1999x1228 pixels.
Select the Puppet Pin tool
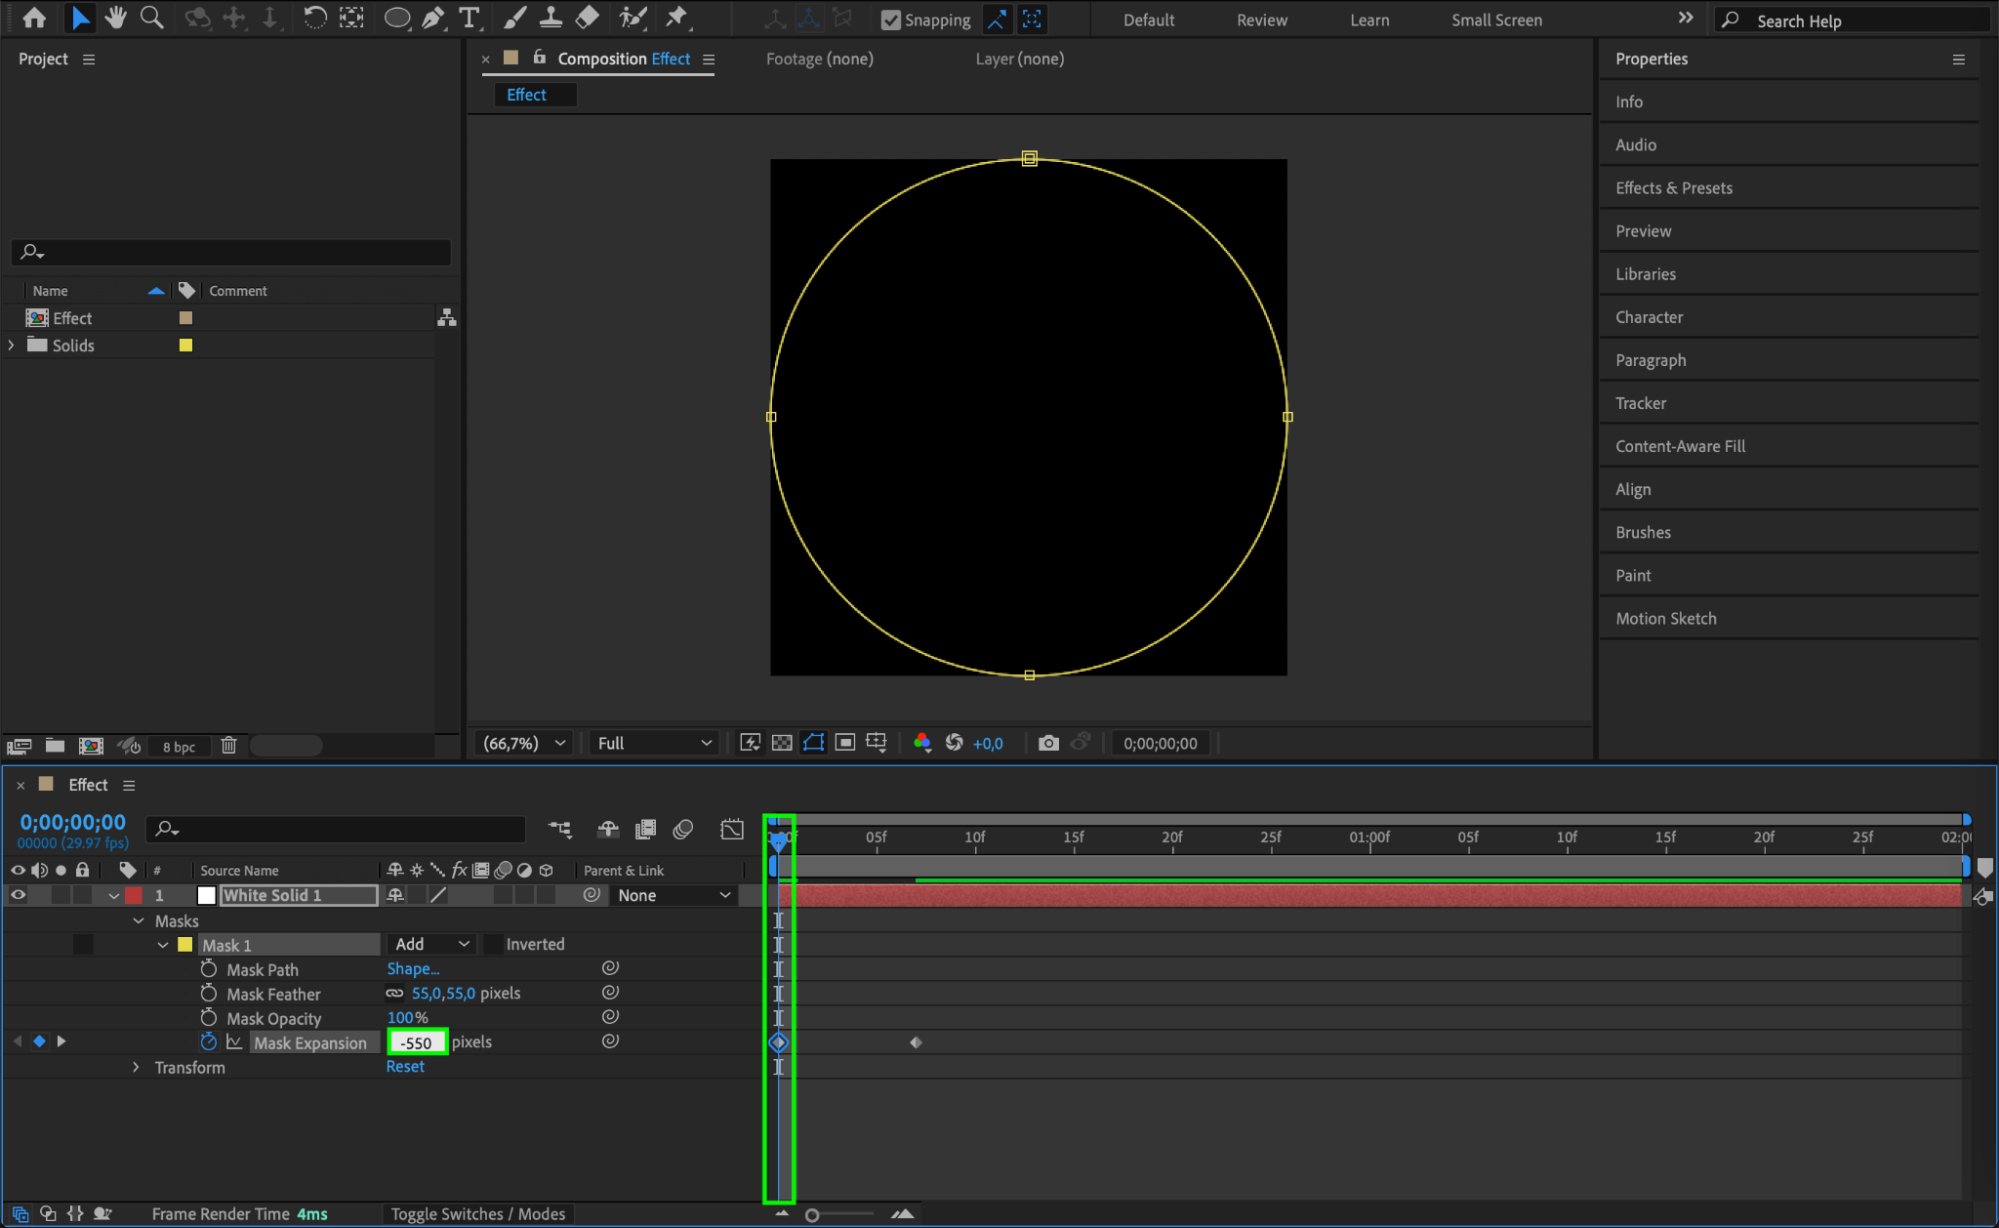click(x=677, y=18)
